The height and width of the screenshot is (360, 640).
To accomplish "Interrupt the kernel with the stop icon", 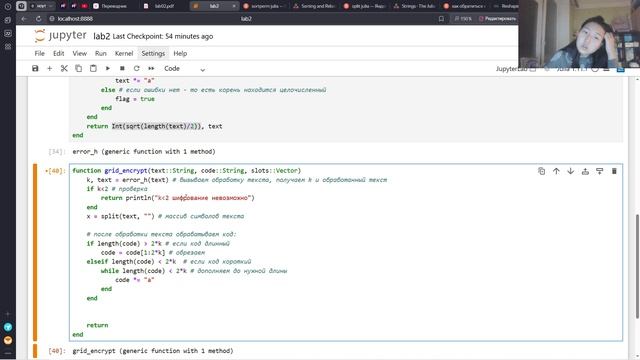I will click(122, 69).
